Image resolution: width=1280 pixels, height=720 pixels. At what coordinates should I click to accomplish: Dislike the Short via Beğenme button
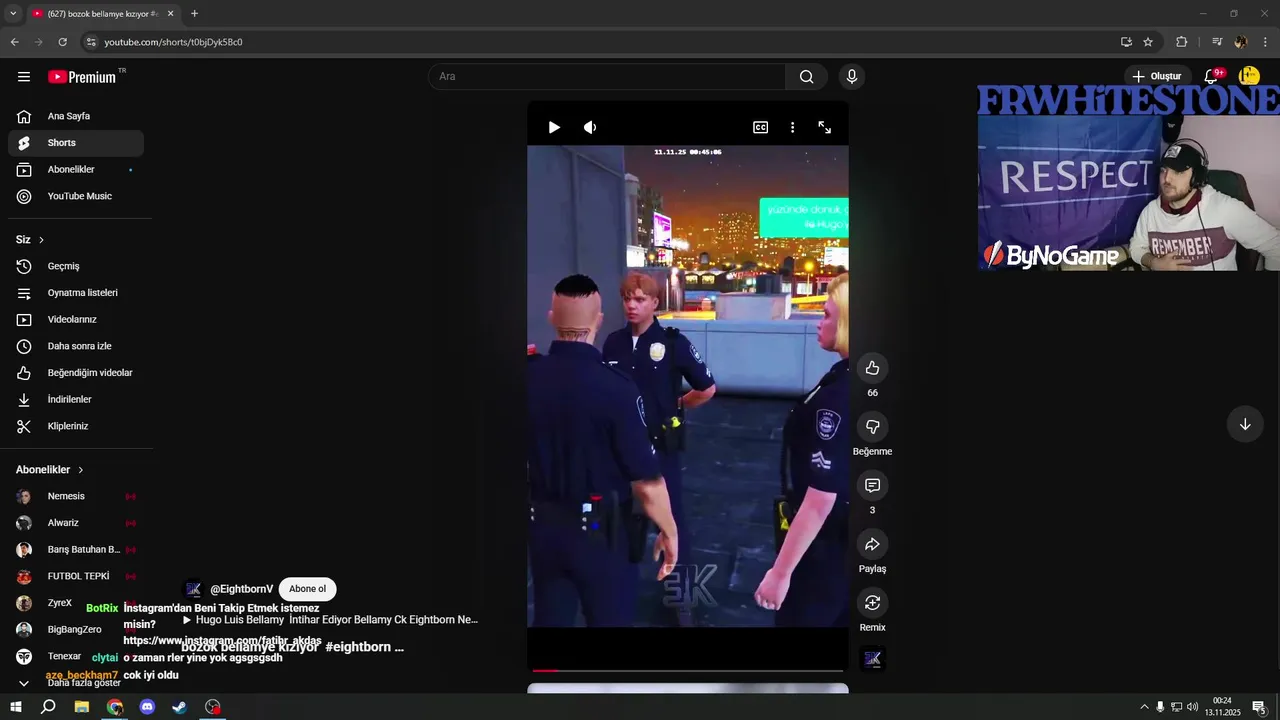[872, 427]
